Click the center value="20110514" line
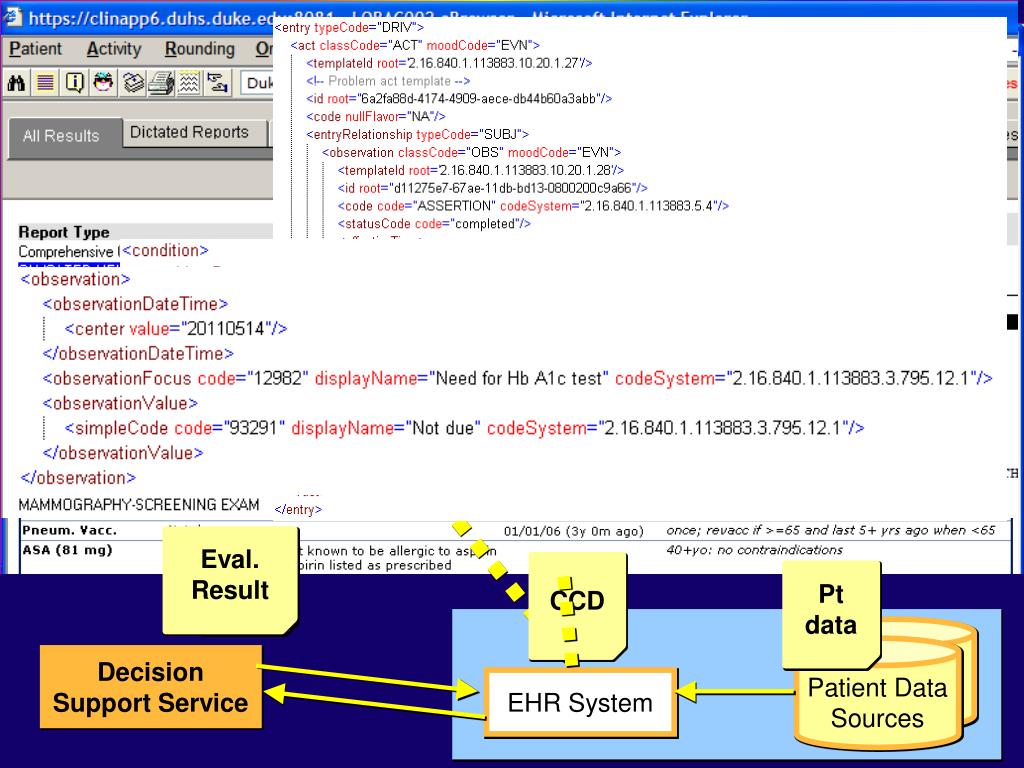This screenshot has width=1024, height=768. [x=176, y=328]
